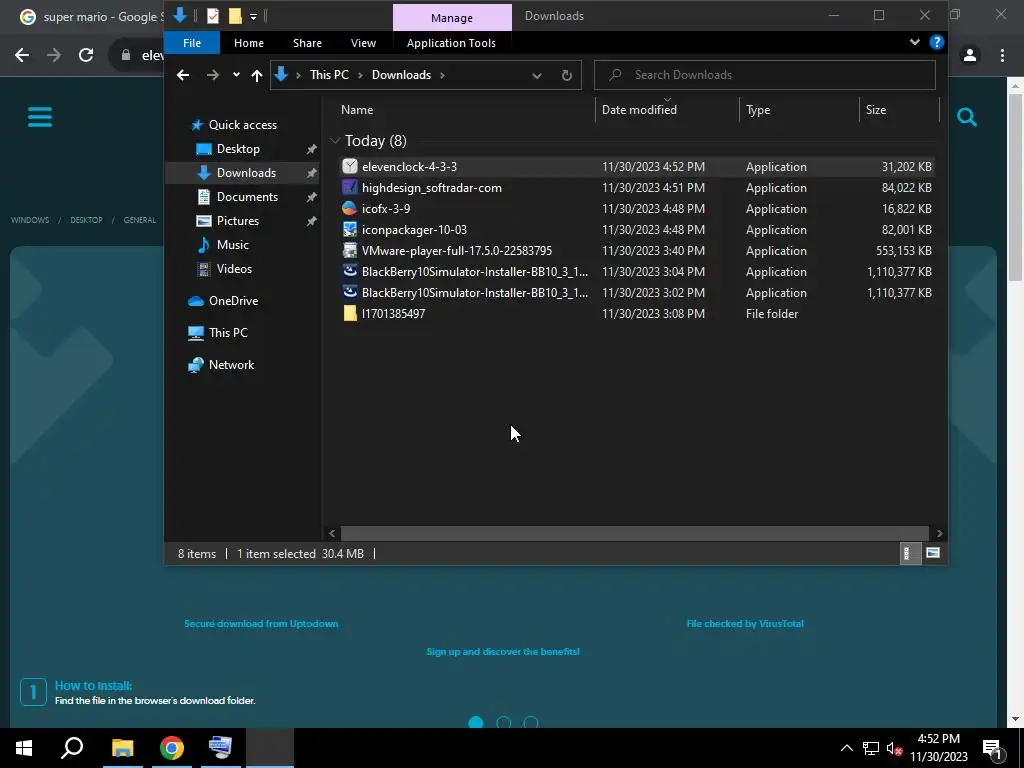Click the horizontal scrollbar right arrow
The height and width of the screenshot is (768, 1024).
pos(939,534)
